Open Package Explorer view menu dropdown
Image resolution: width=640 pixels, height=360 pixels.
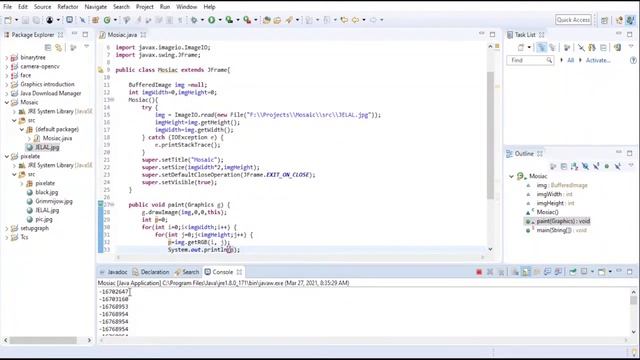click(87, 47)
